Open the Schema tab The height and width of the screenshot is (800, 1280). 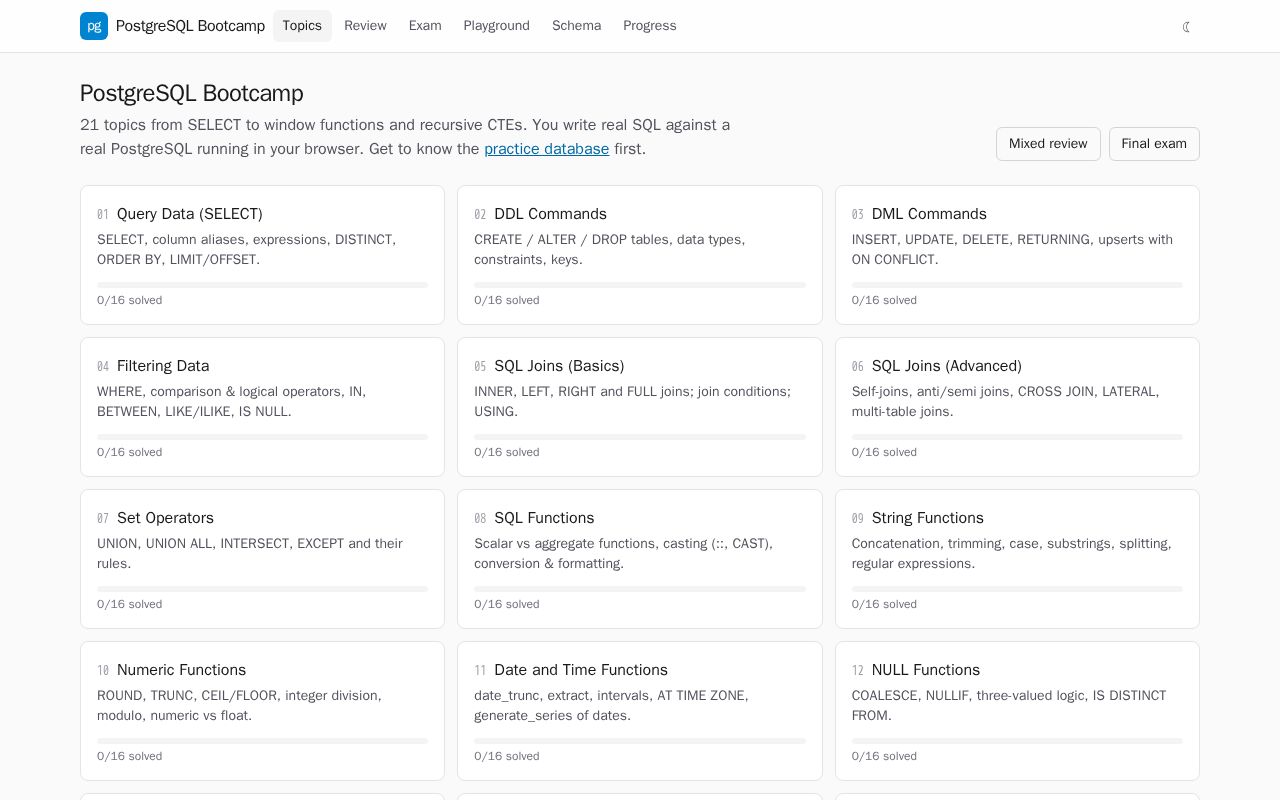point(576,26)
